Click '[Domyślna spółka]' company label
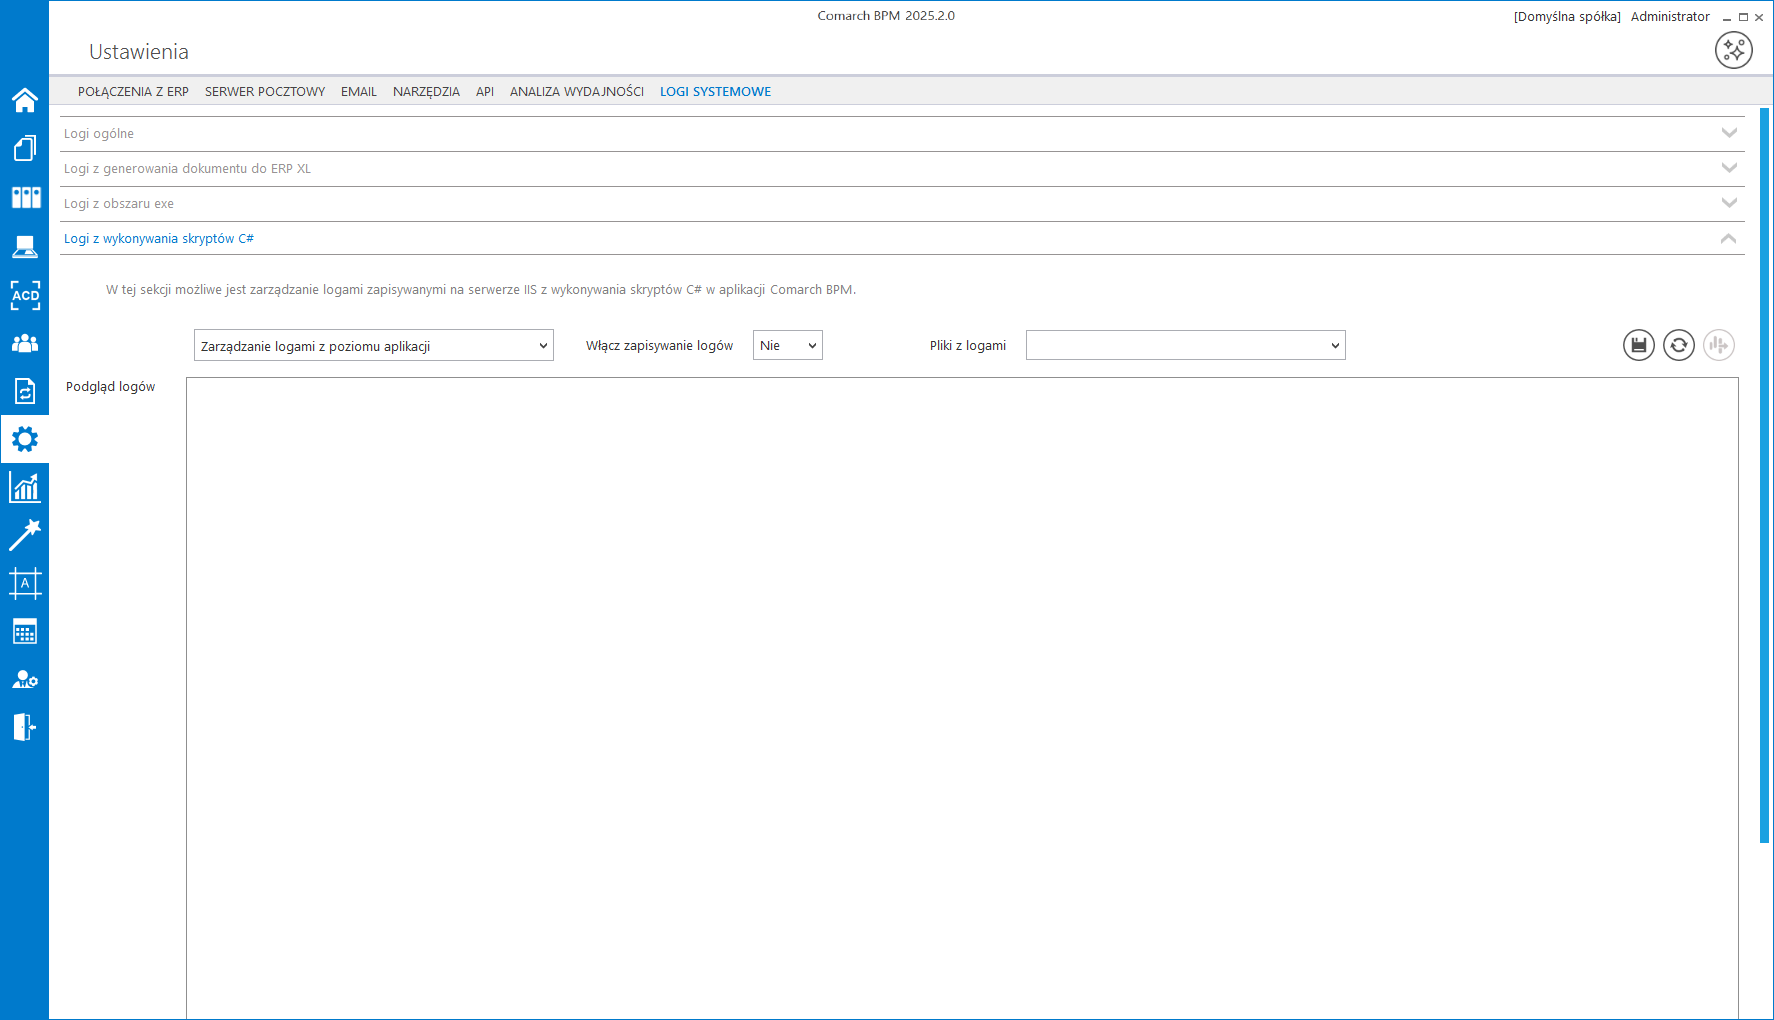The height and width of the screenshot is (1020, 1774). (1567, 16)
